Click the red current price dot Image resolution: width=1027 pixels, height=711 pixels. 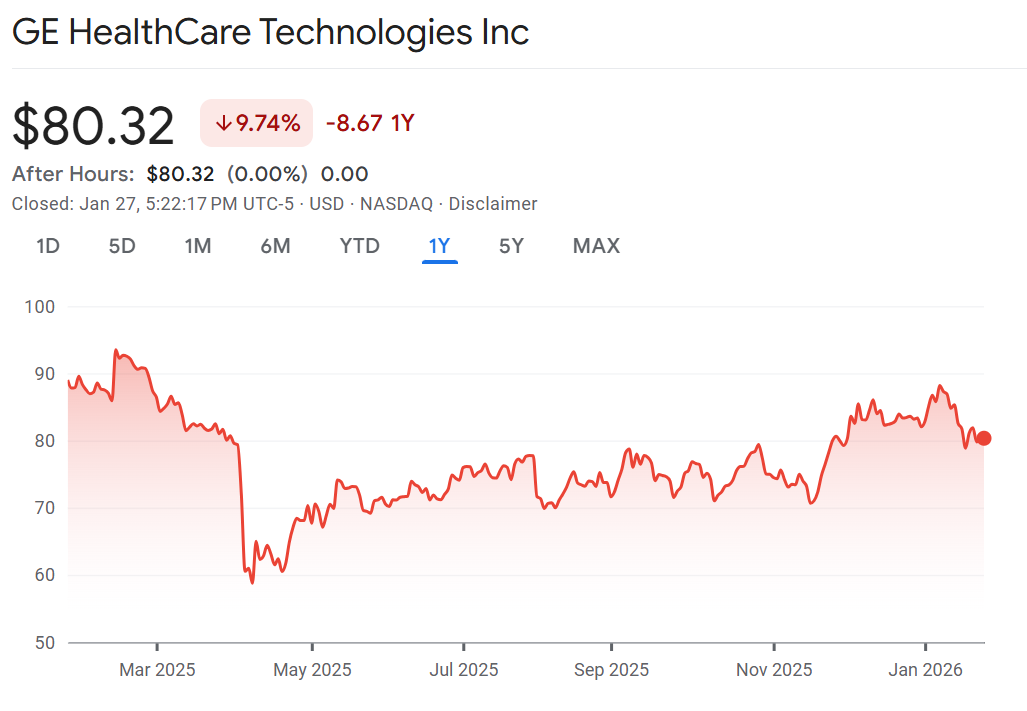(984, 438)
